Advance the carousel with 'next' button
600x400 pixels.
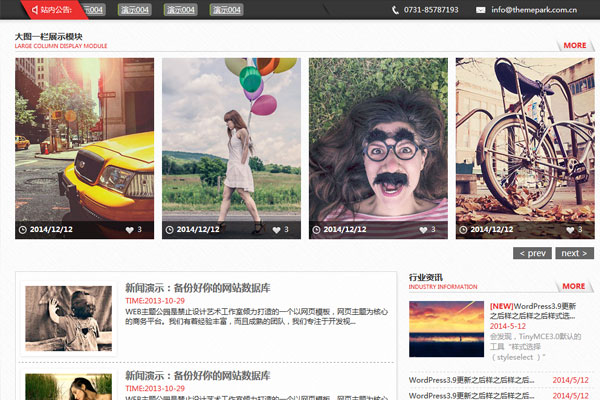point(574,253)
